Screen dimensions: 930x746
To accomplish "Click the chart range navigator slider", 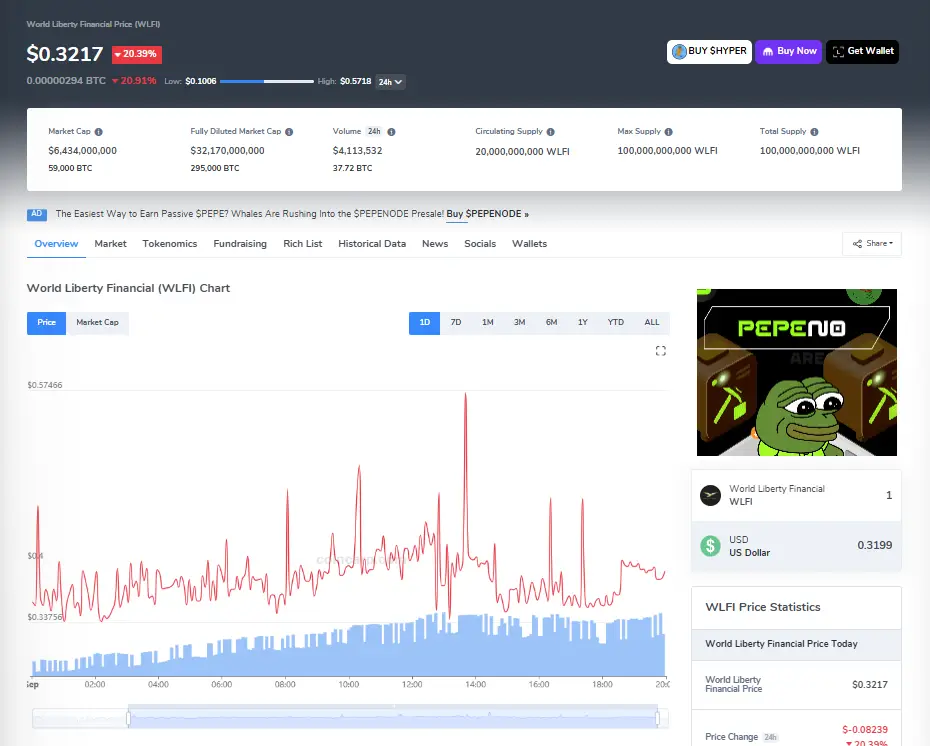I will click(x=392, y=718).
